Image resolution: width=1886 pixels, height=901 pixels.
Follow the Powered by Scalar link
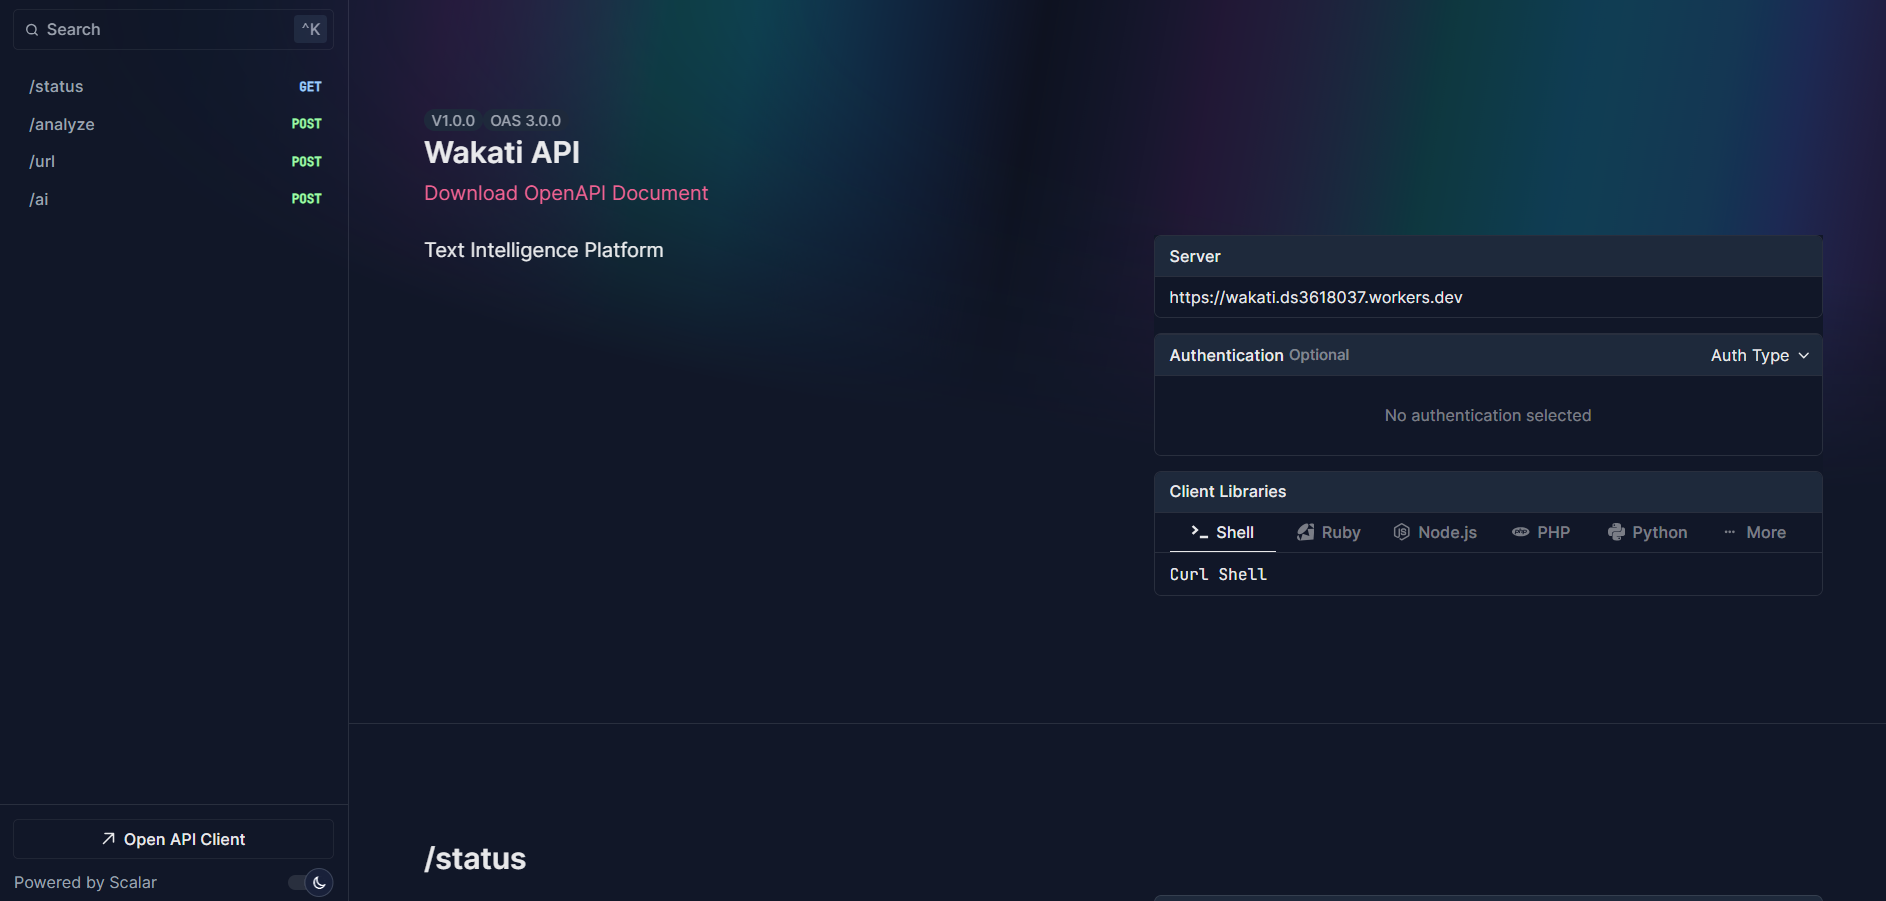click(x=85, y=882)
